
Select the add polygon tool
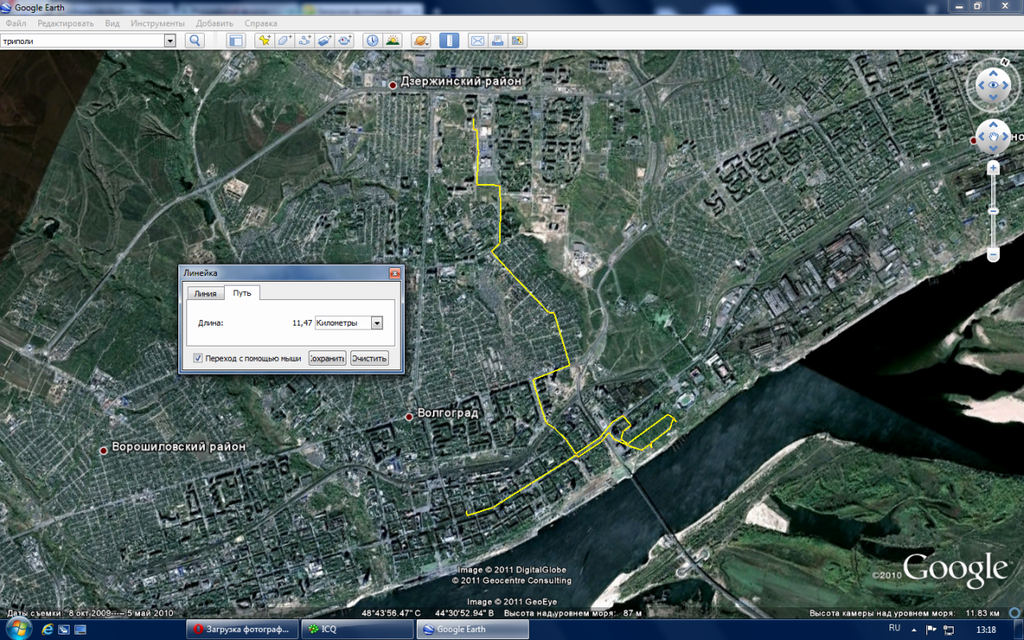[x=284, y=40]
